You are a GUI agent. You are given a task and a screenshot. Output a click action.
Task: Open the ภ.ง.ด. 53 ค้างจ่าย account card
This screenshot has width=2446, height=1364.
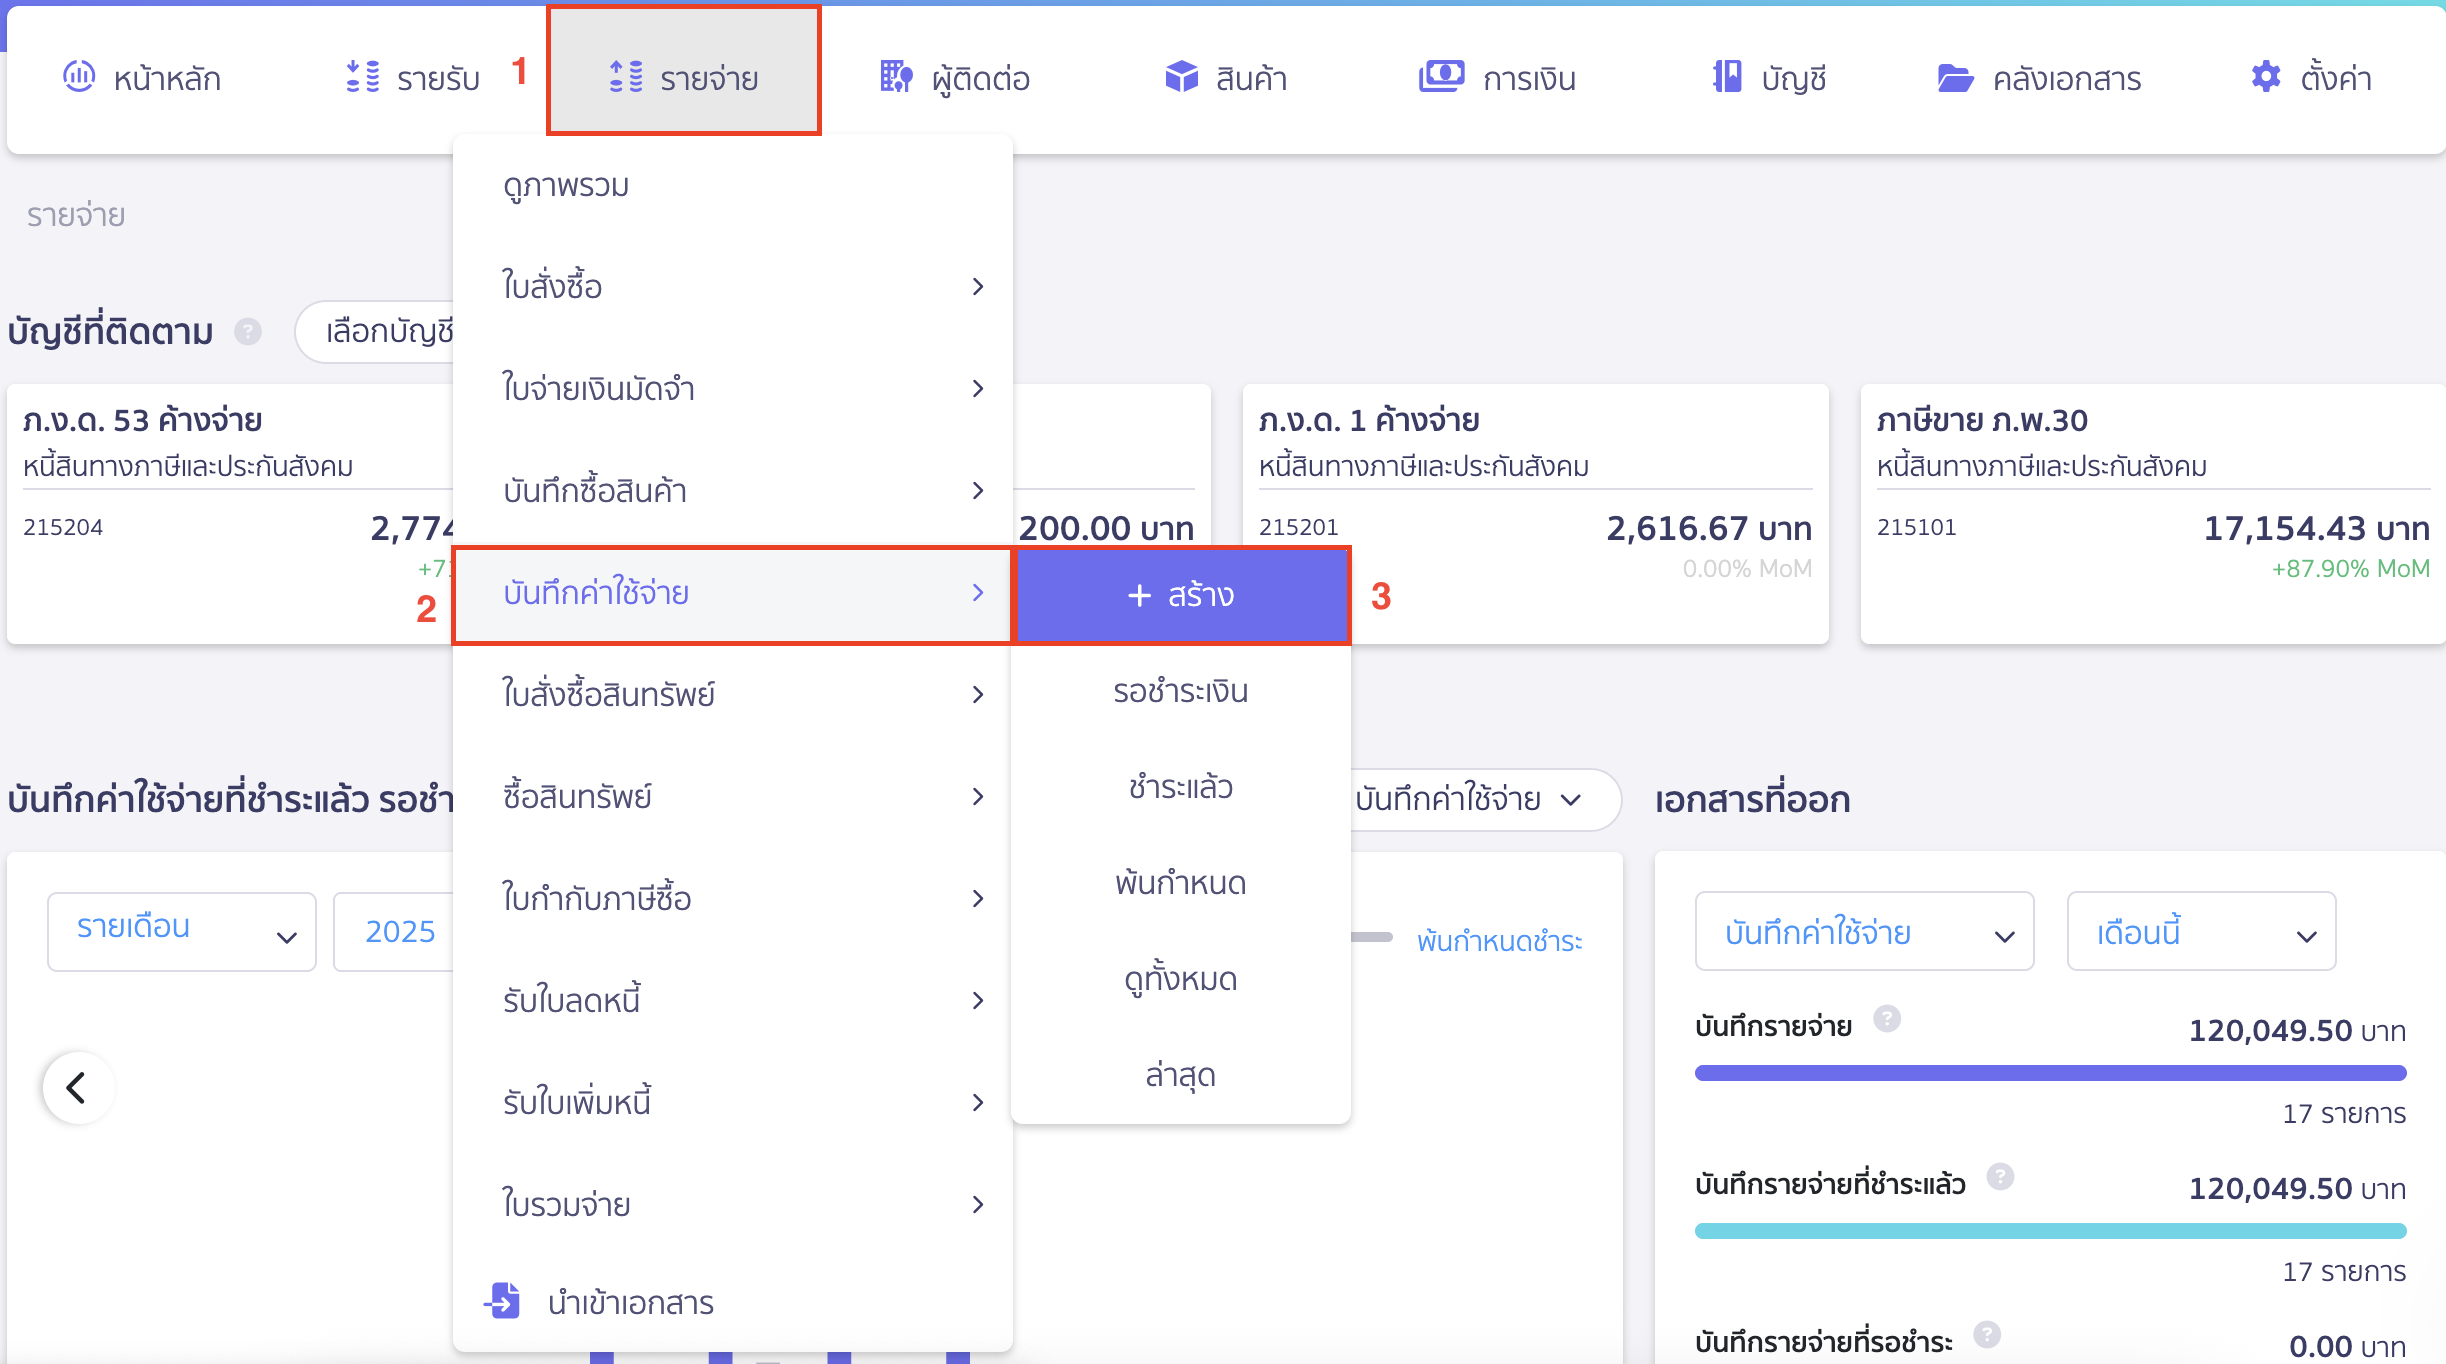[x=231, y=514]
